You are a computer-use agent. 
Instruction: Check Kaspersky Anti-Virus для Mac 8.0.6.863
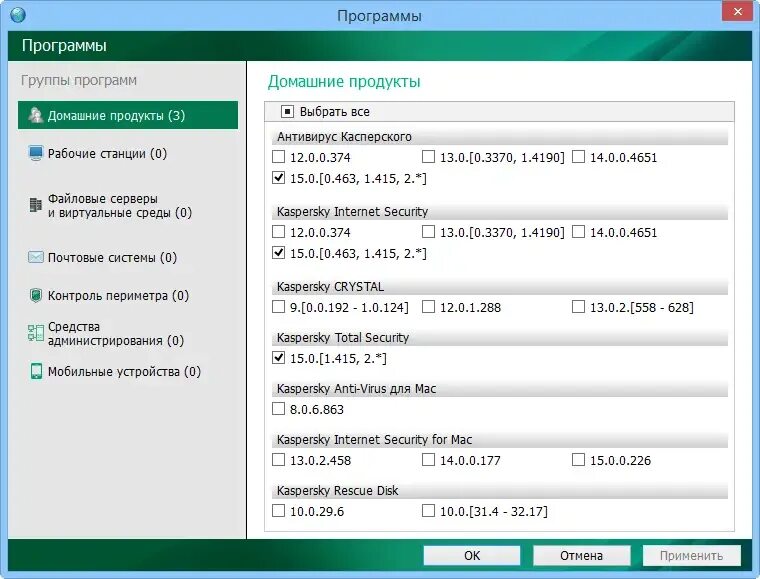[x=278, y=409]
